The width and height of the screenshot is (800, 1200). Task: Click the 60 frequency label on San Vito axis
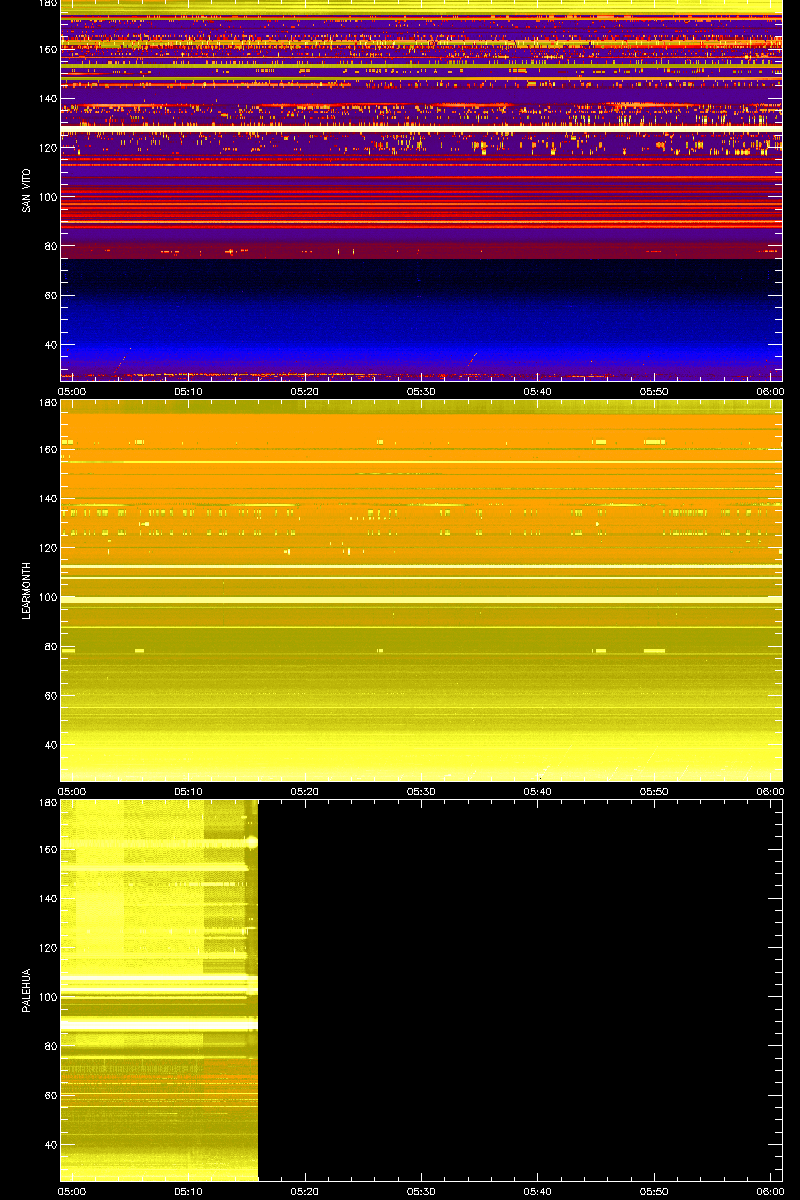pyautogui.click(x=49, y=295)
